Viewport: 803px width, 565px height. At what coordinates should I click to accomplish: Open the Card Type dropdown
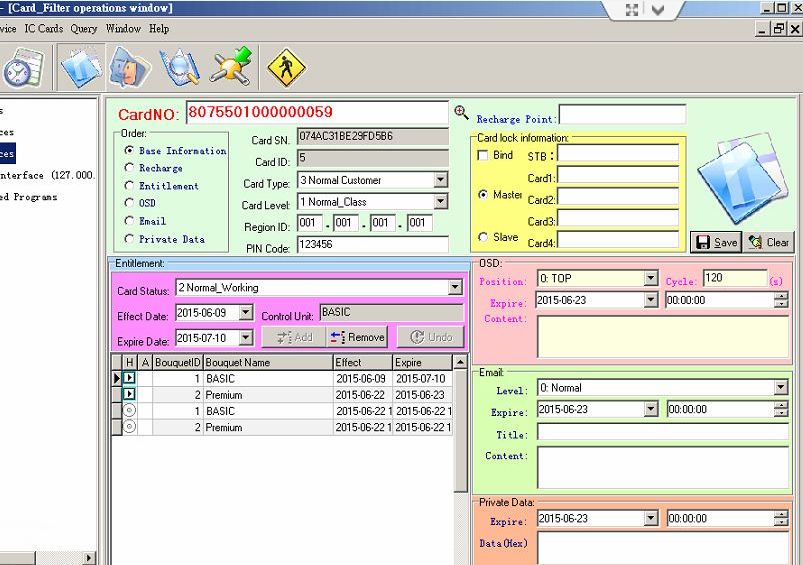click(440, 180)
